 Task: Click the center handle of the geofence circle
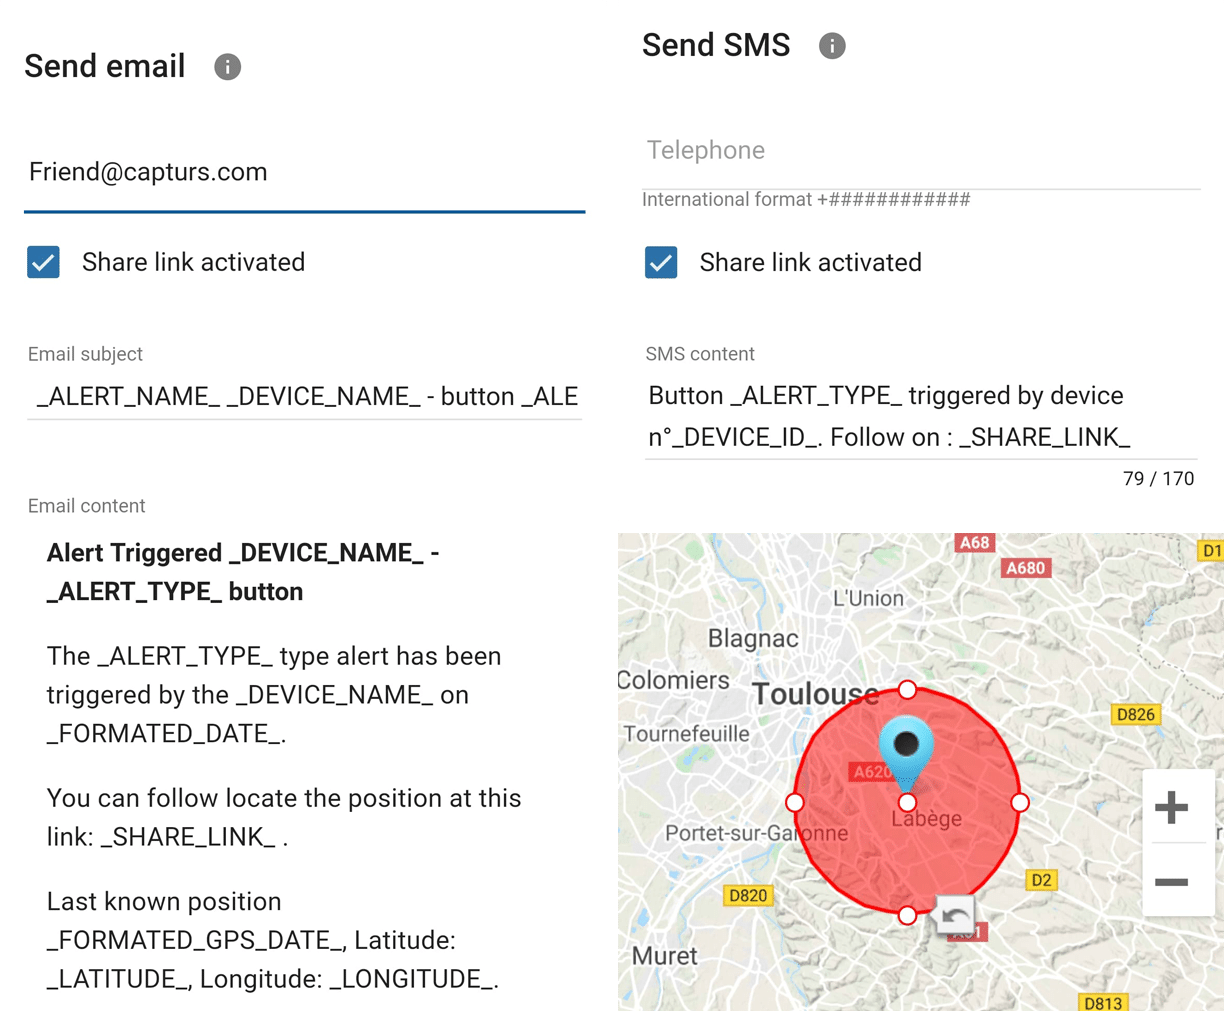tap(907, 802)
